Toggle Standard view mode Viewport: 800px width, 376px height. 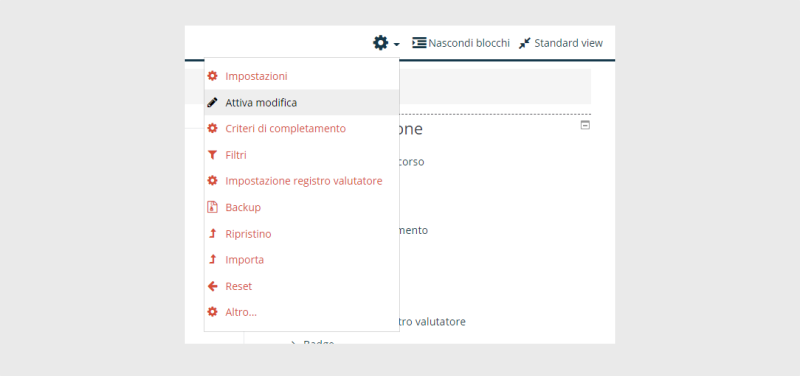(561, 43)
